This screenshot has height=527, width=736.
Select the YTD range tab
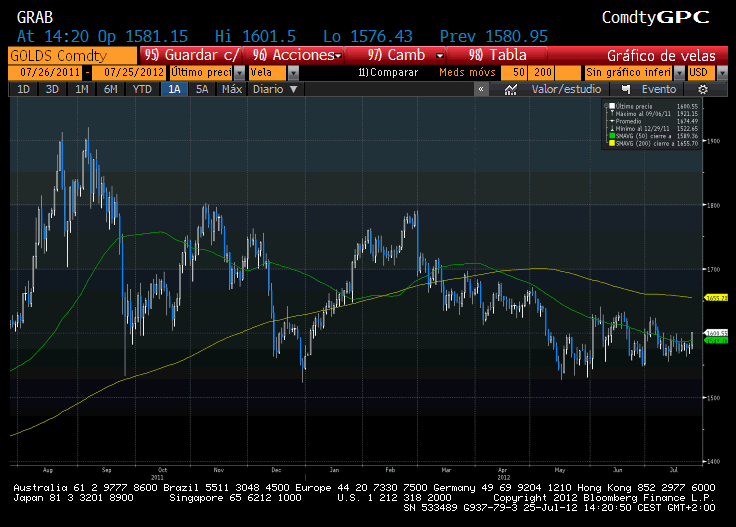[142, 89]
